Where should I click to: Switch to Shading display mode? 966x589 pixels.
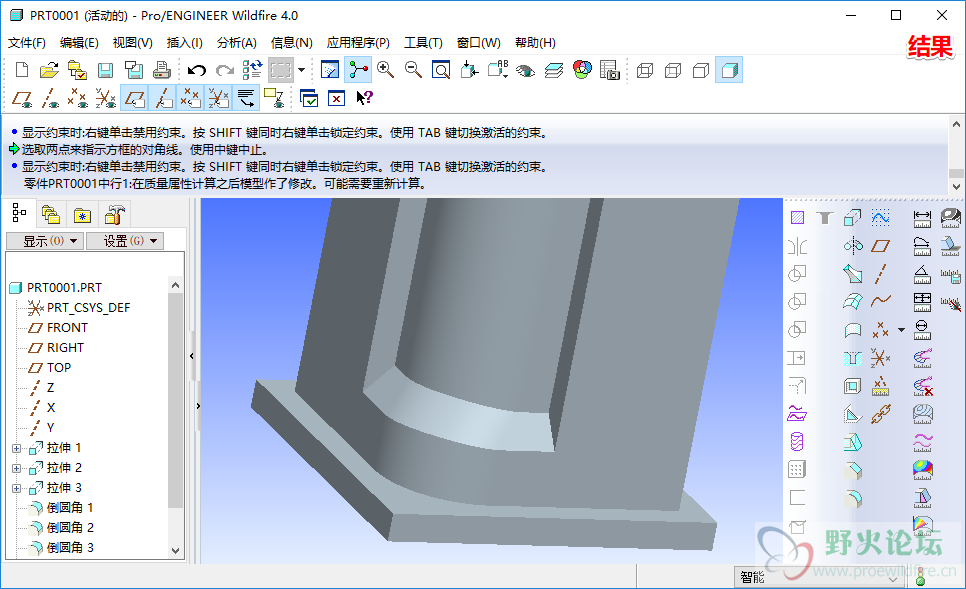[729, 70]
